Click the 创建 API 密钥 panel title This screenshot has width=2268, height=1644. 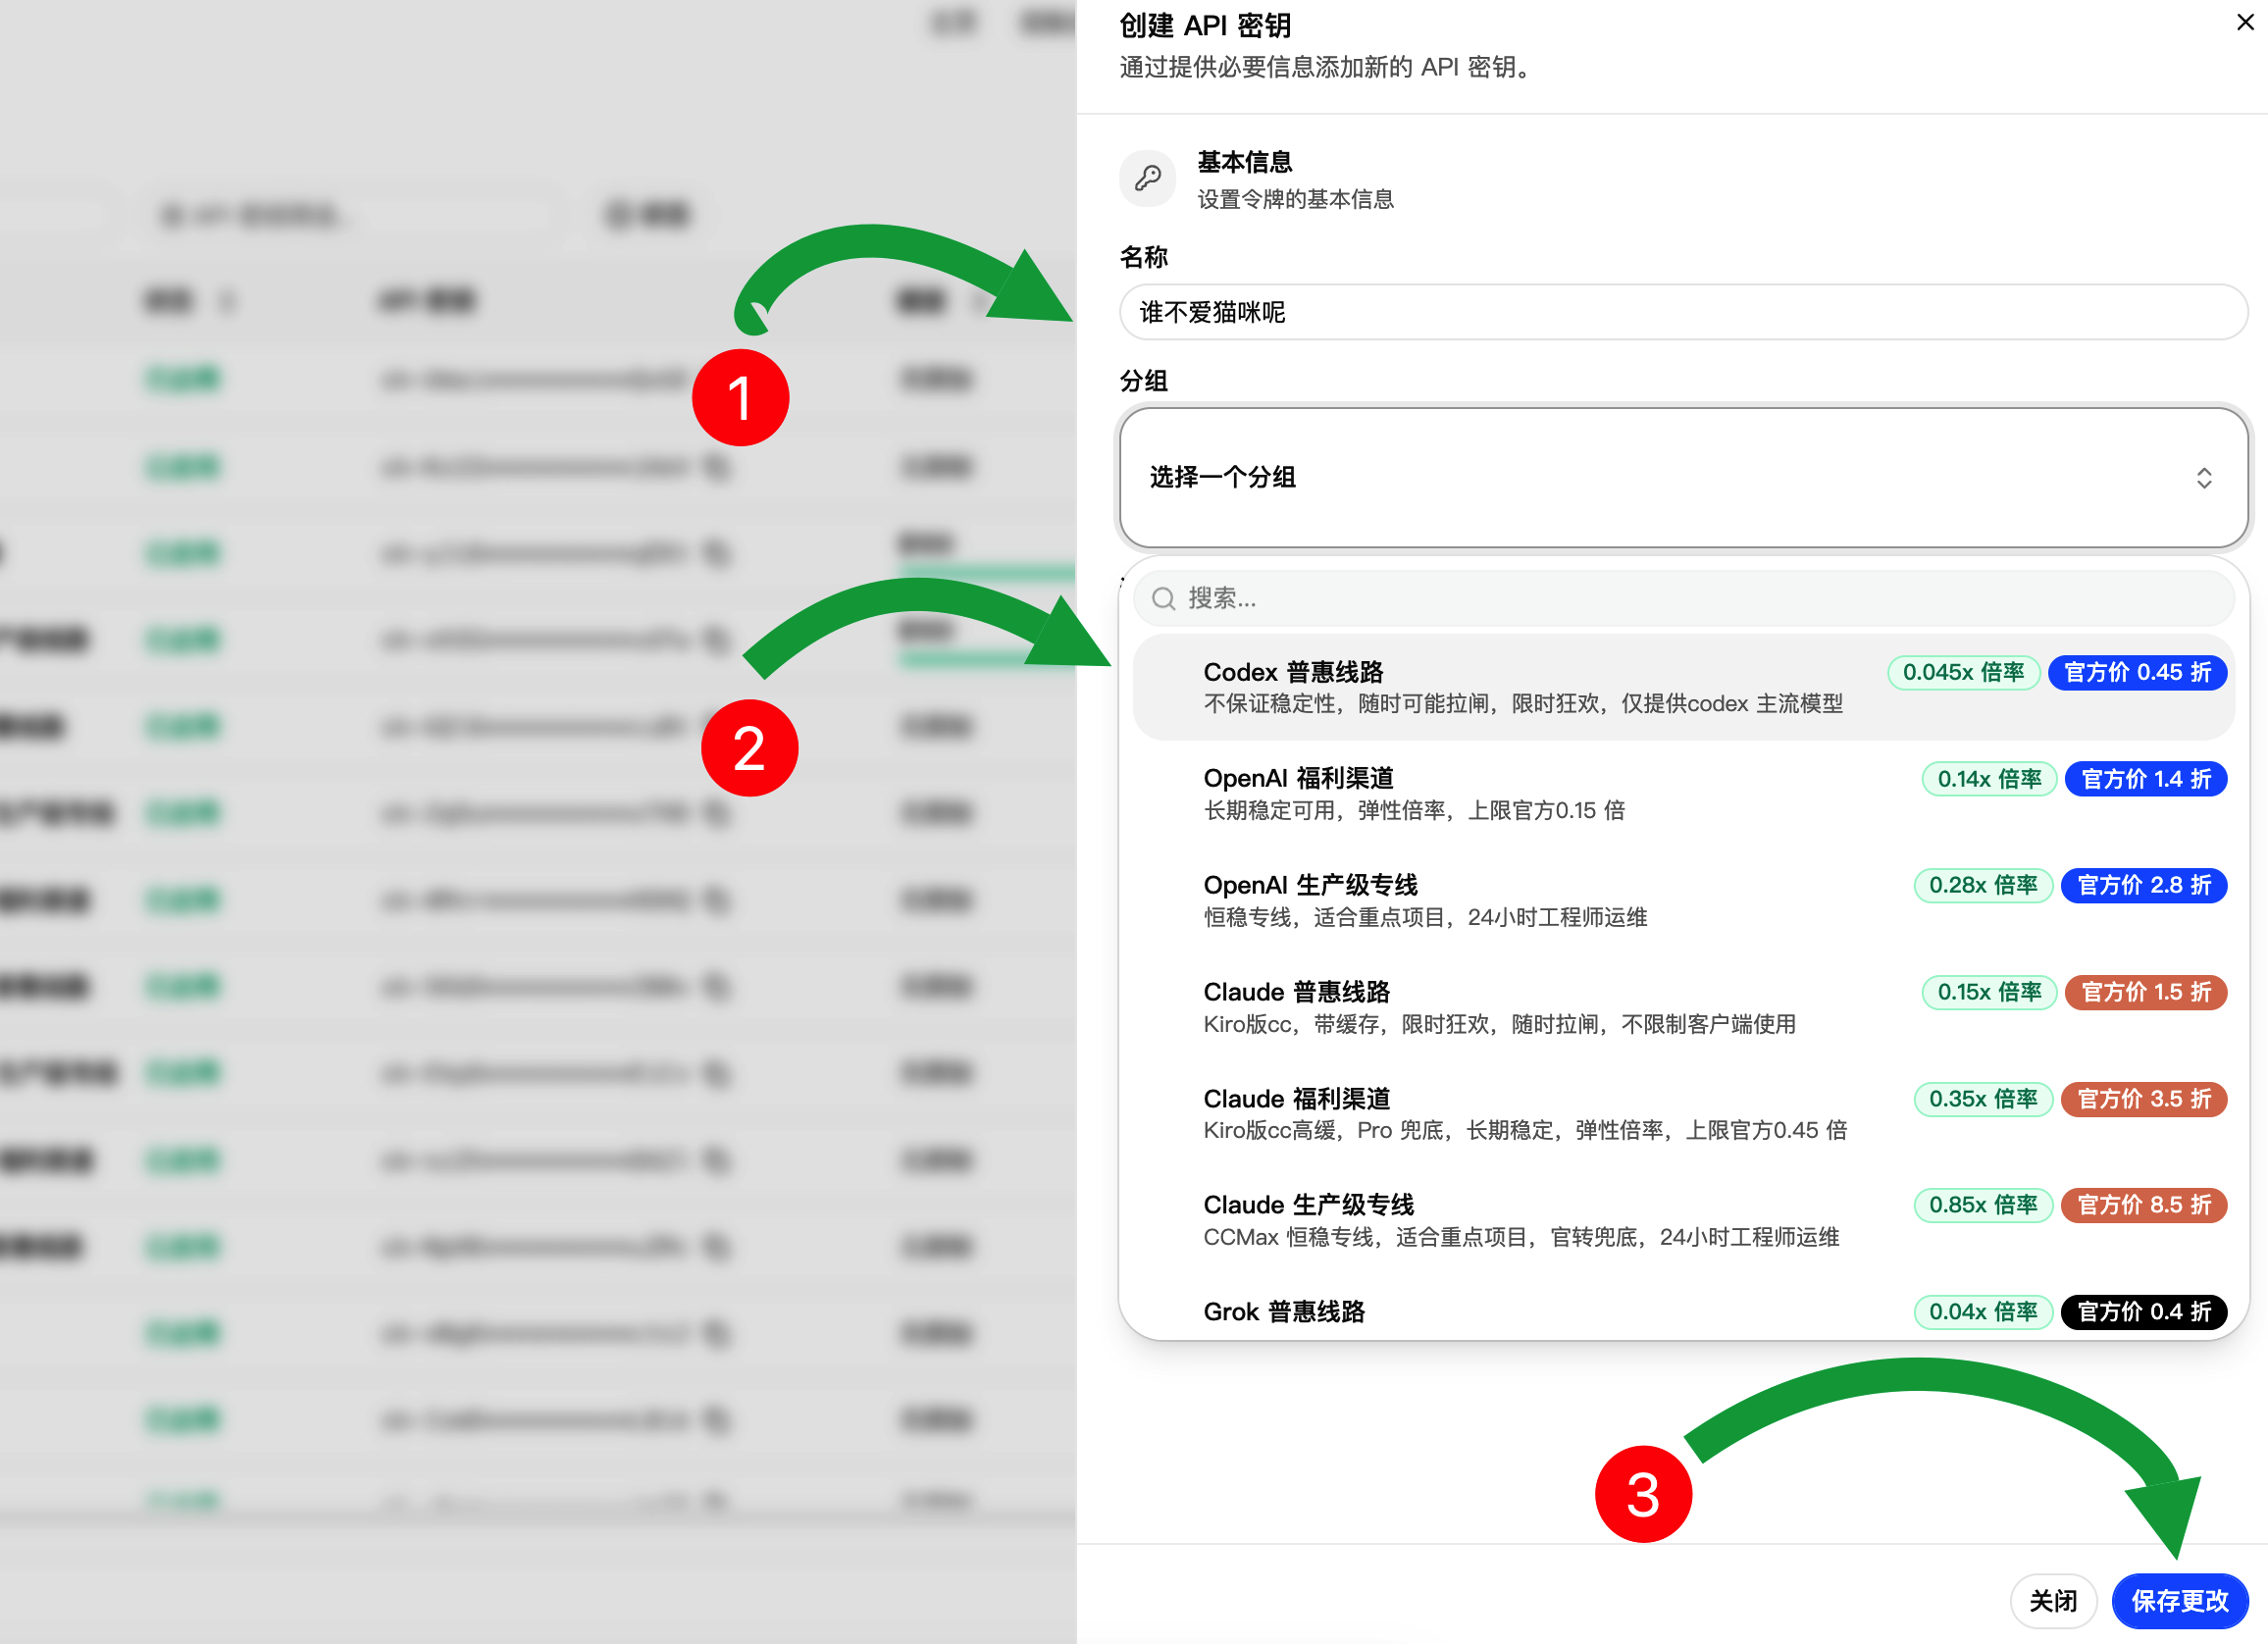(x=1205, y=25)
